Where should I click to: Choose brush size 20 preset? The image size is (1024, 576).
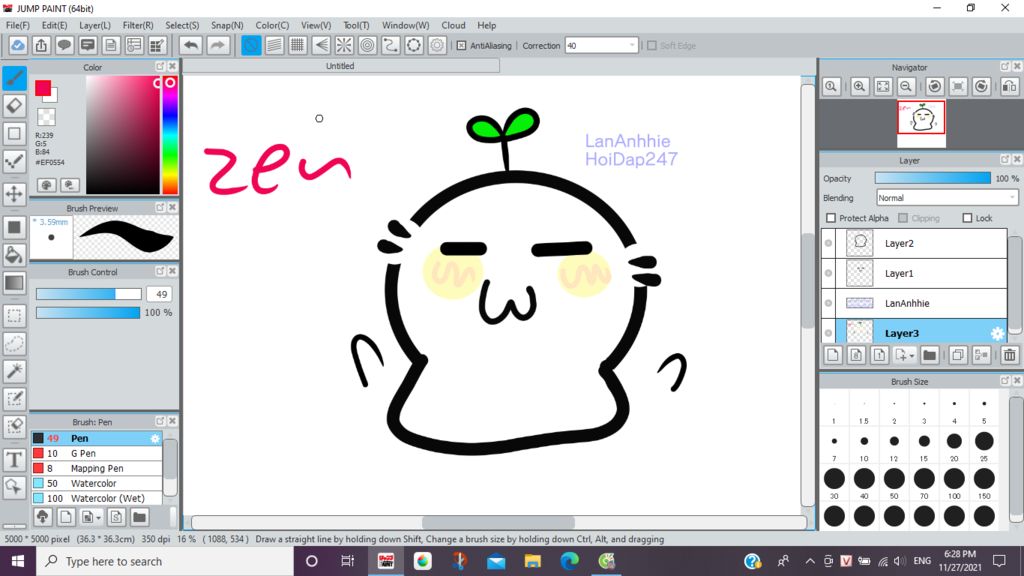(x=954, y=441)
